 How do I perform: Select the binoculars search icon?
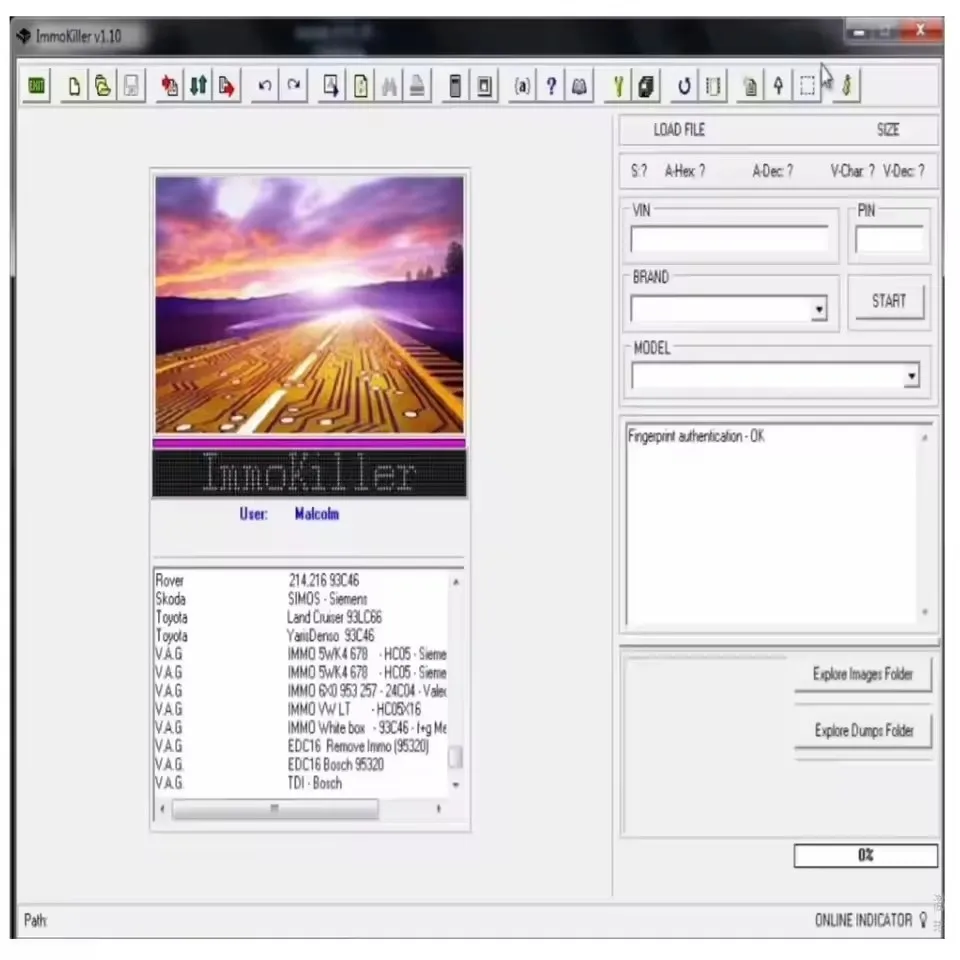point(389,86)
